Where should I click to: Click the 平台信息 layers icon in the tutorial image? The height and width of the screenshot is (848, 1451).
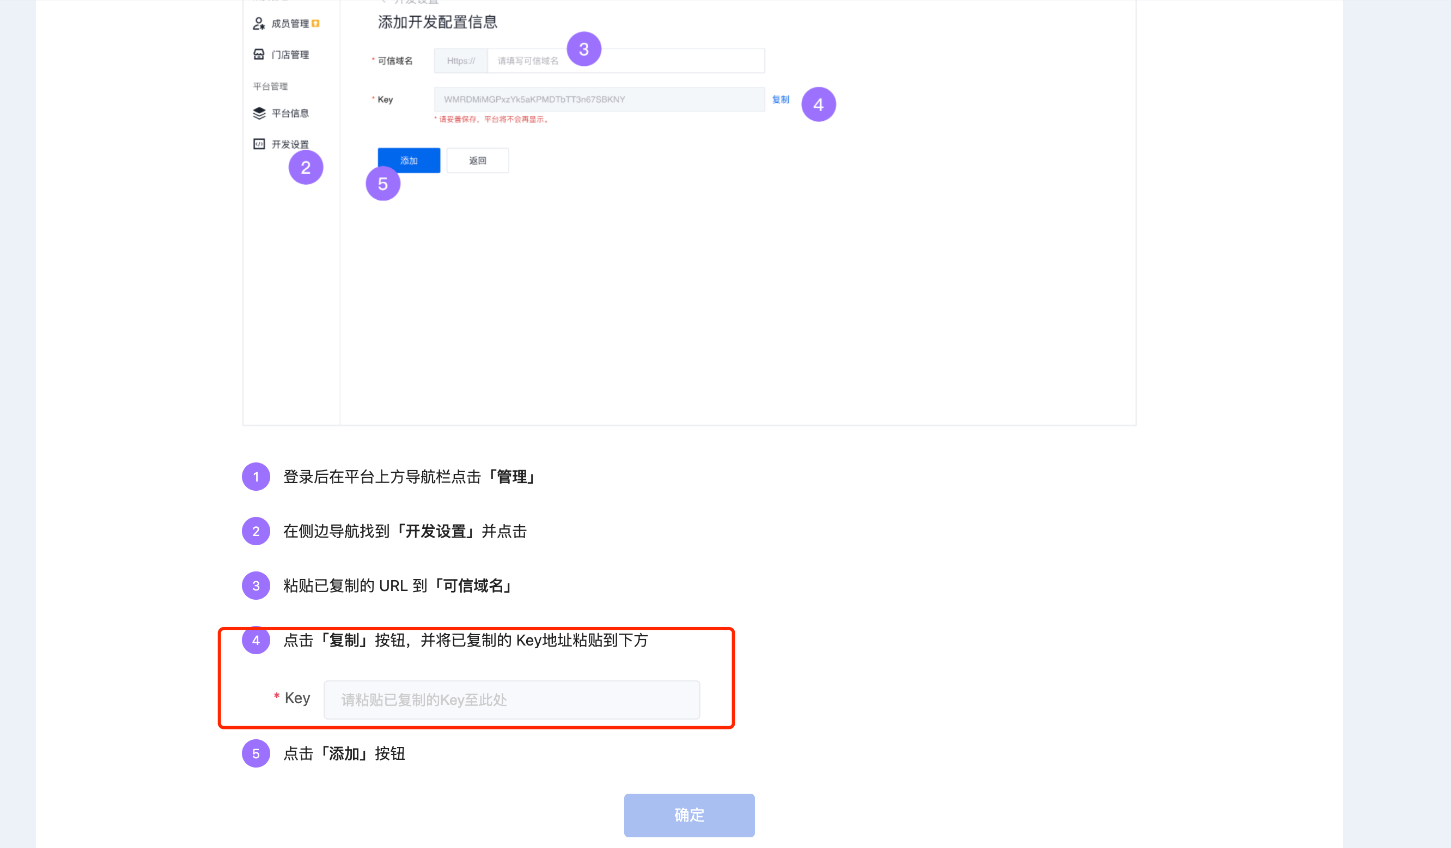coord(259,113)
